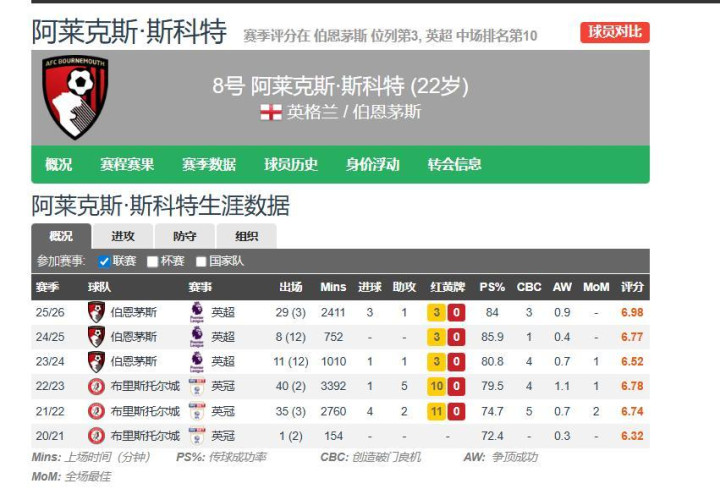This screenshot has height=500, width=720.
Task: Open 英冠 competition link in 20/21 row
Action: [x=223, y=436]
